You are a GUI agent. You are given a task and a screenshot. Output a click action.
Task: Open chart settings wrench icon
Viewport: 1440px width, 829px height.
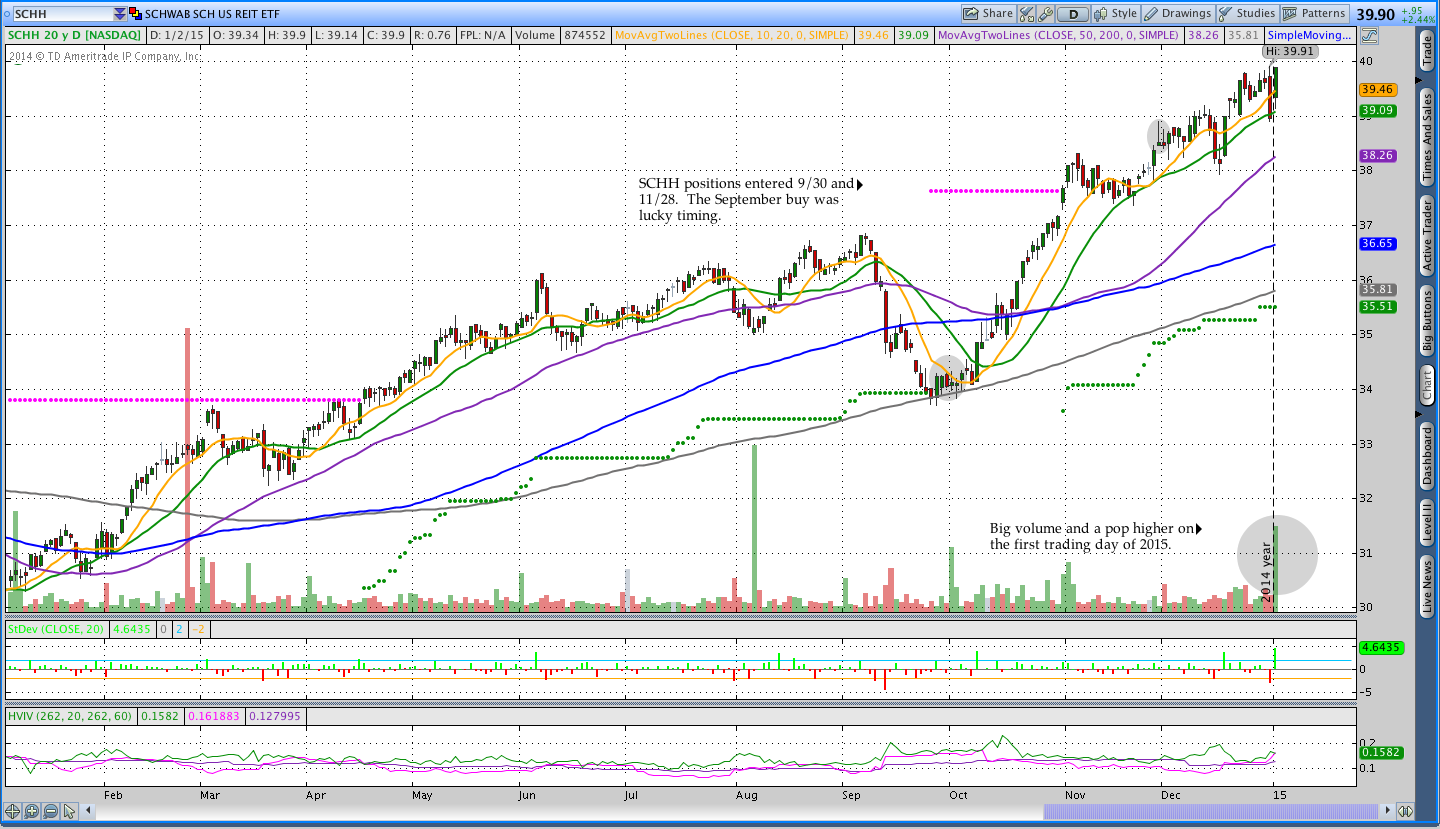tap(1046, 14)
